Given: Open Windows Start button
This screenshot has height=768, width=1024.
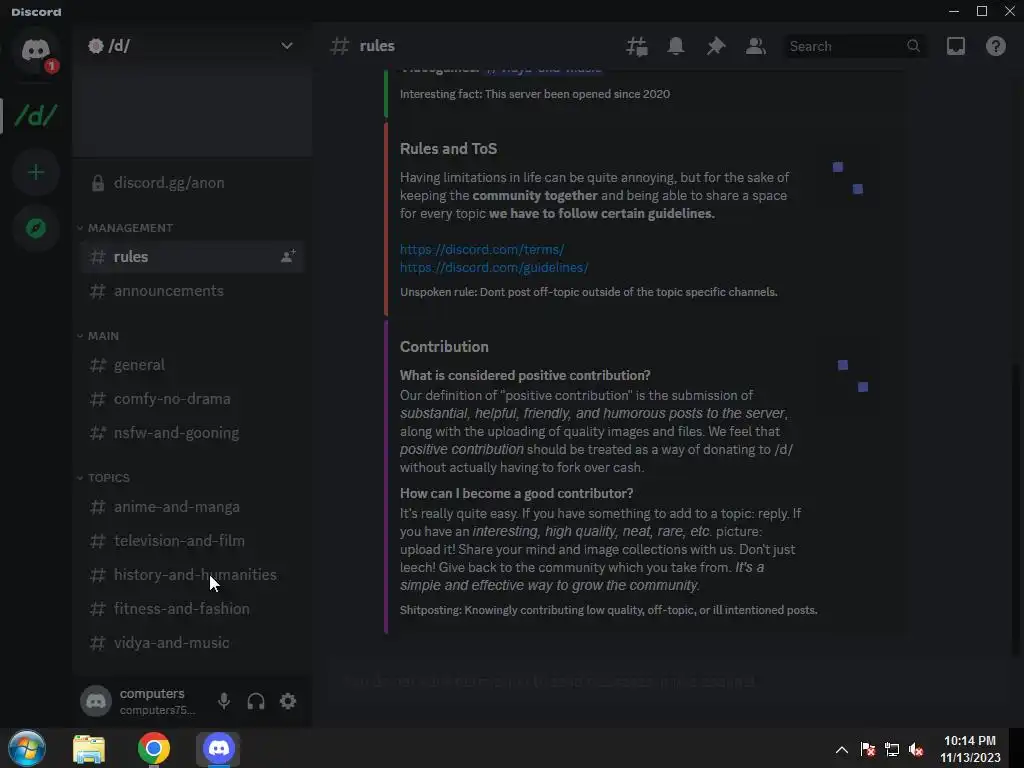Looking at the screenshot, I should pos(27,748).
